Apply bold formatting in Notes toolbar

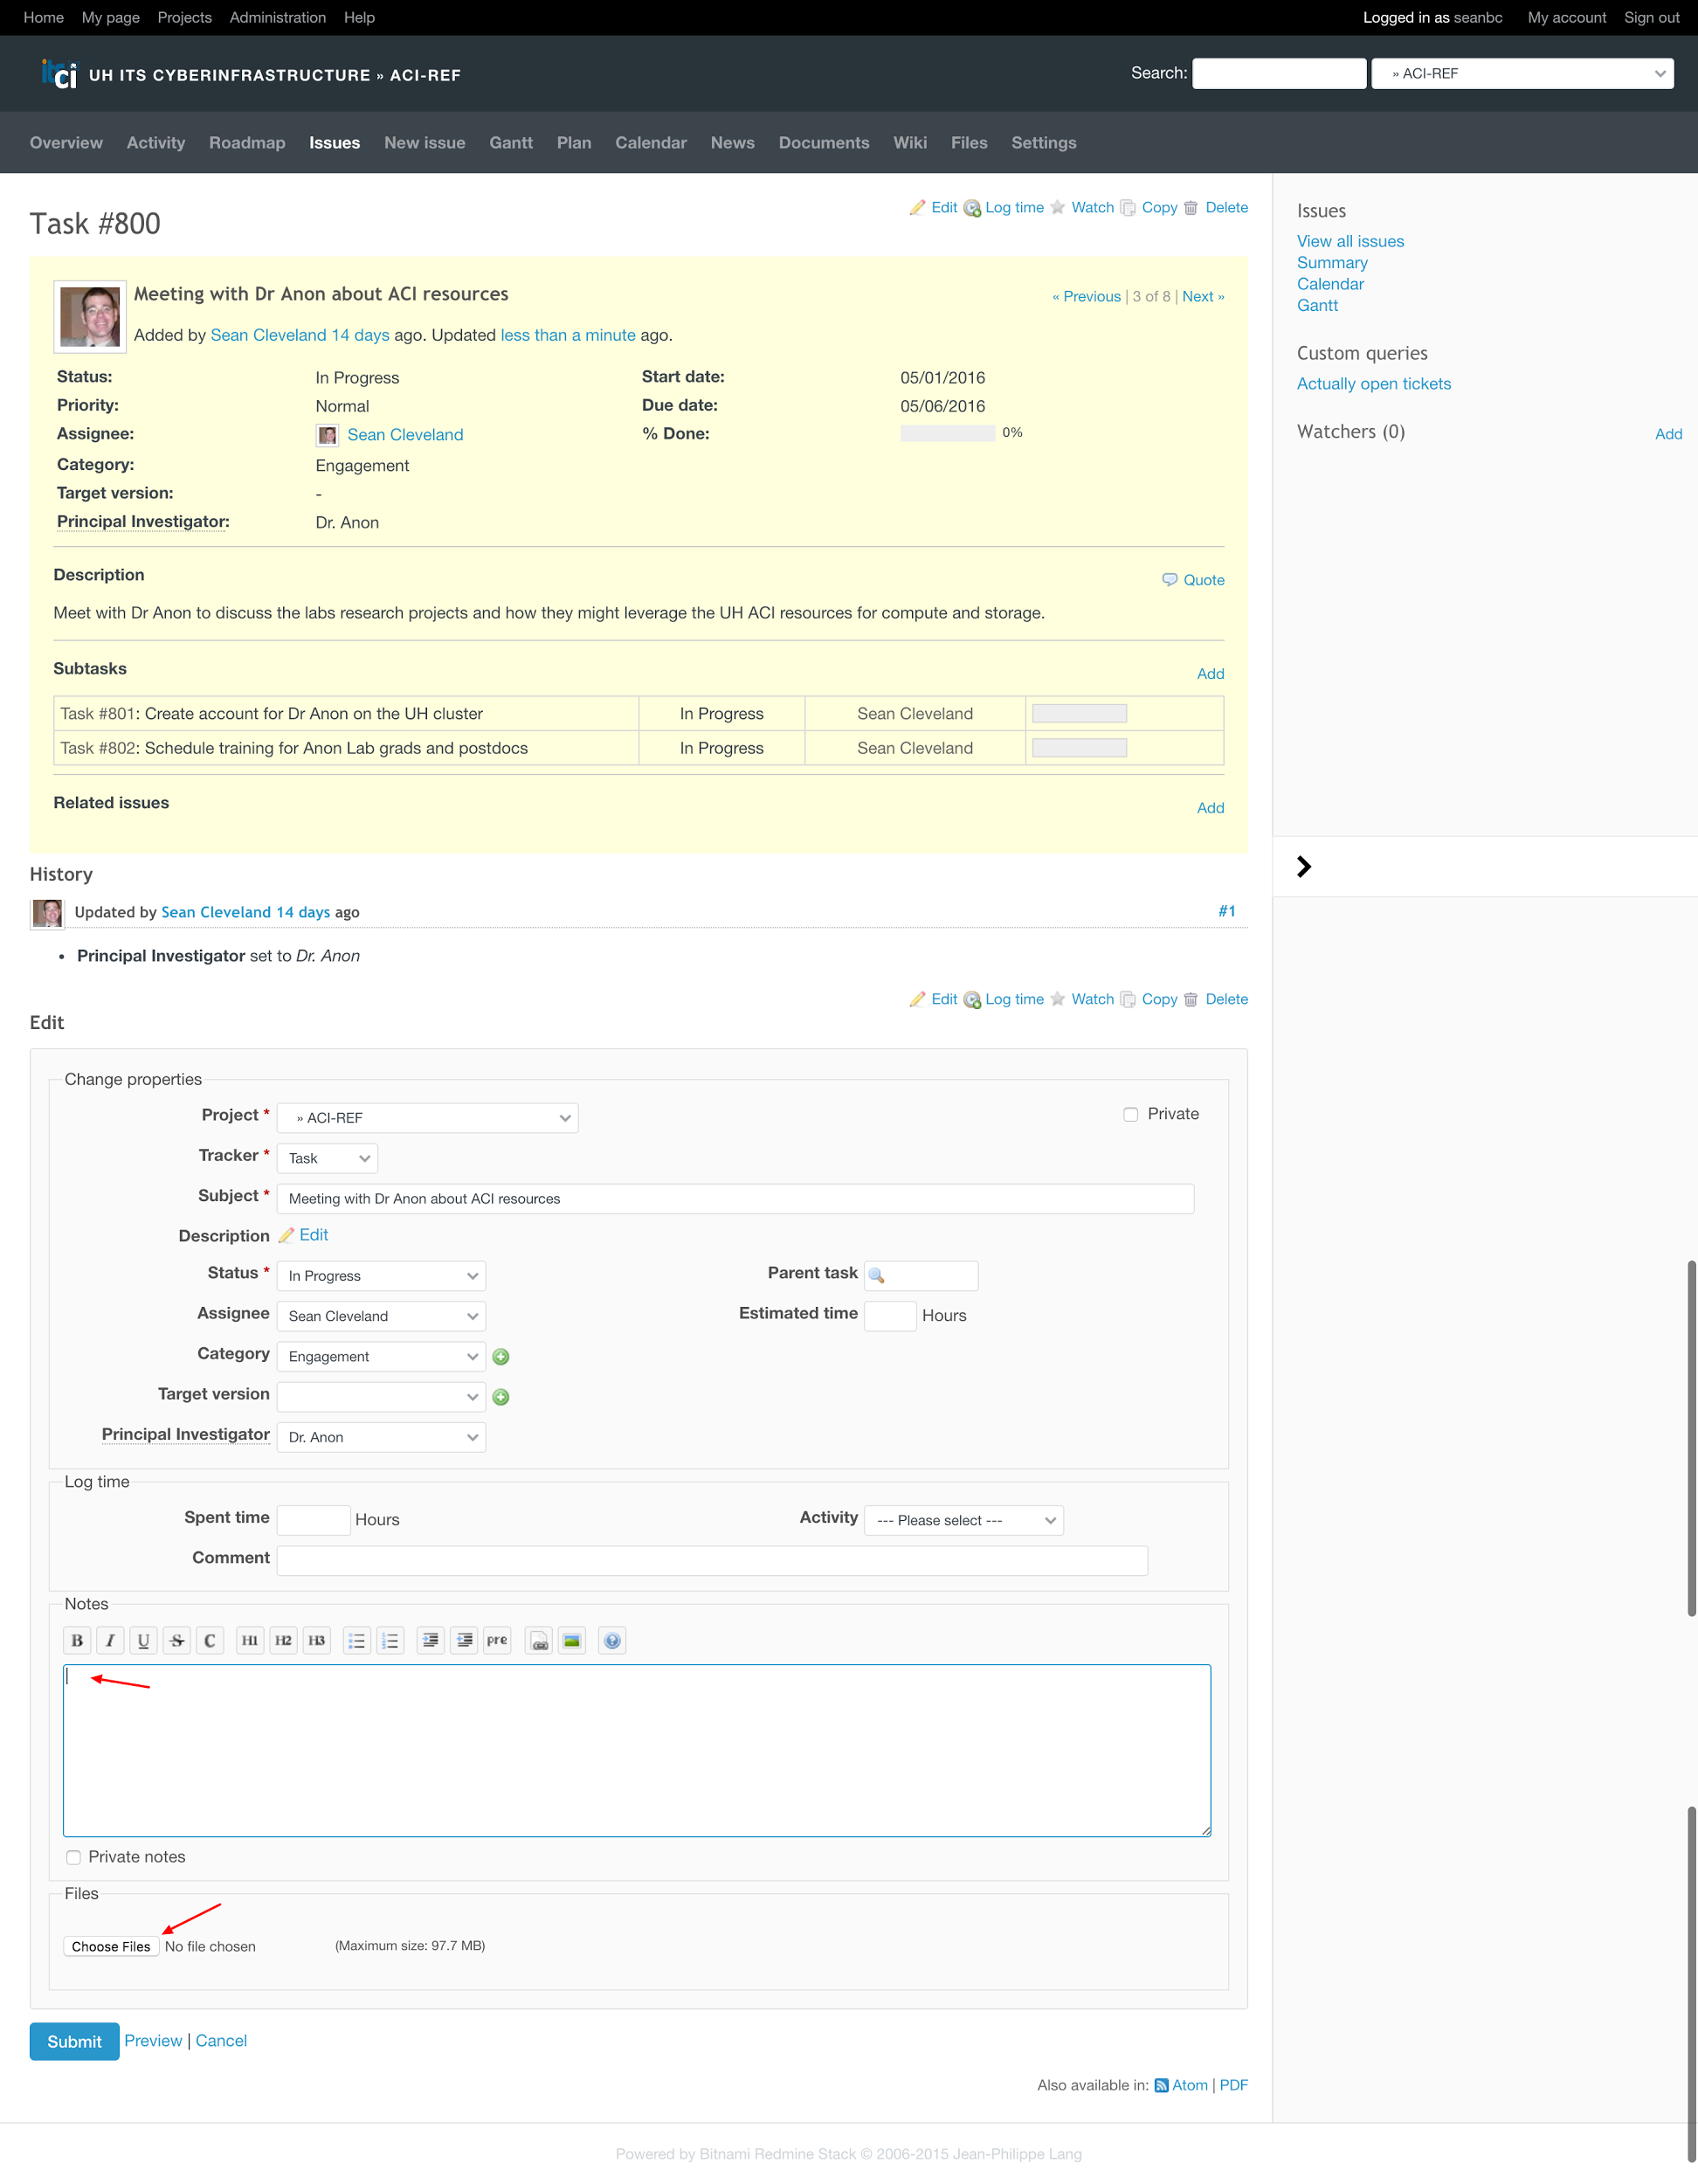coord(77,1640)
